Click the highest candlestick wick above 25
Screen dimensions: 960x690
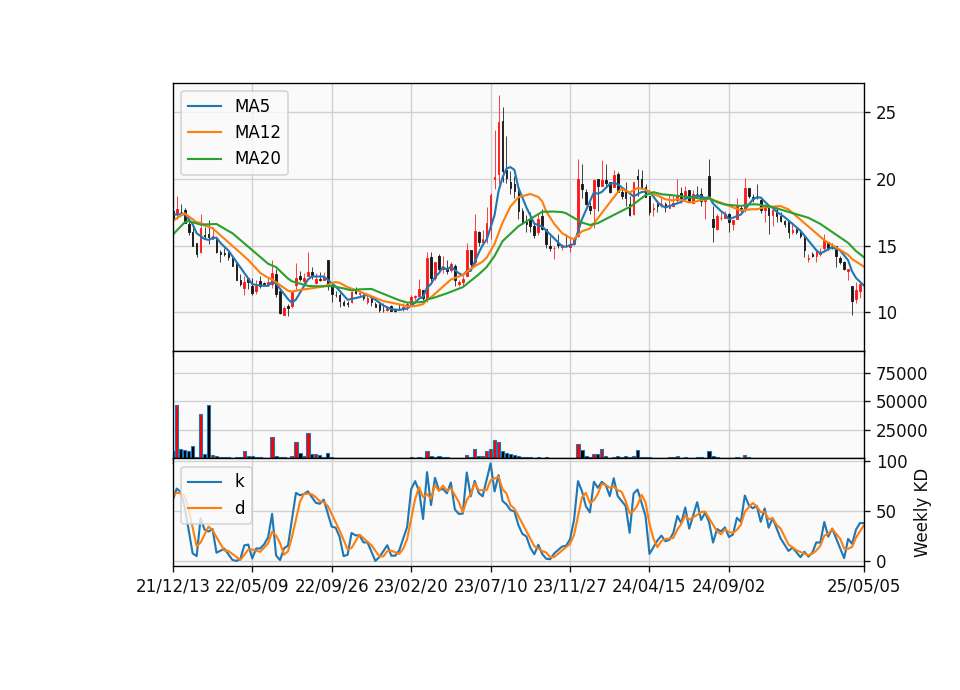(x=499, y=107)
